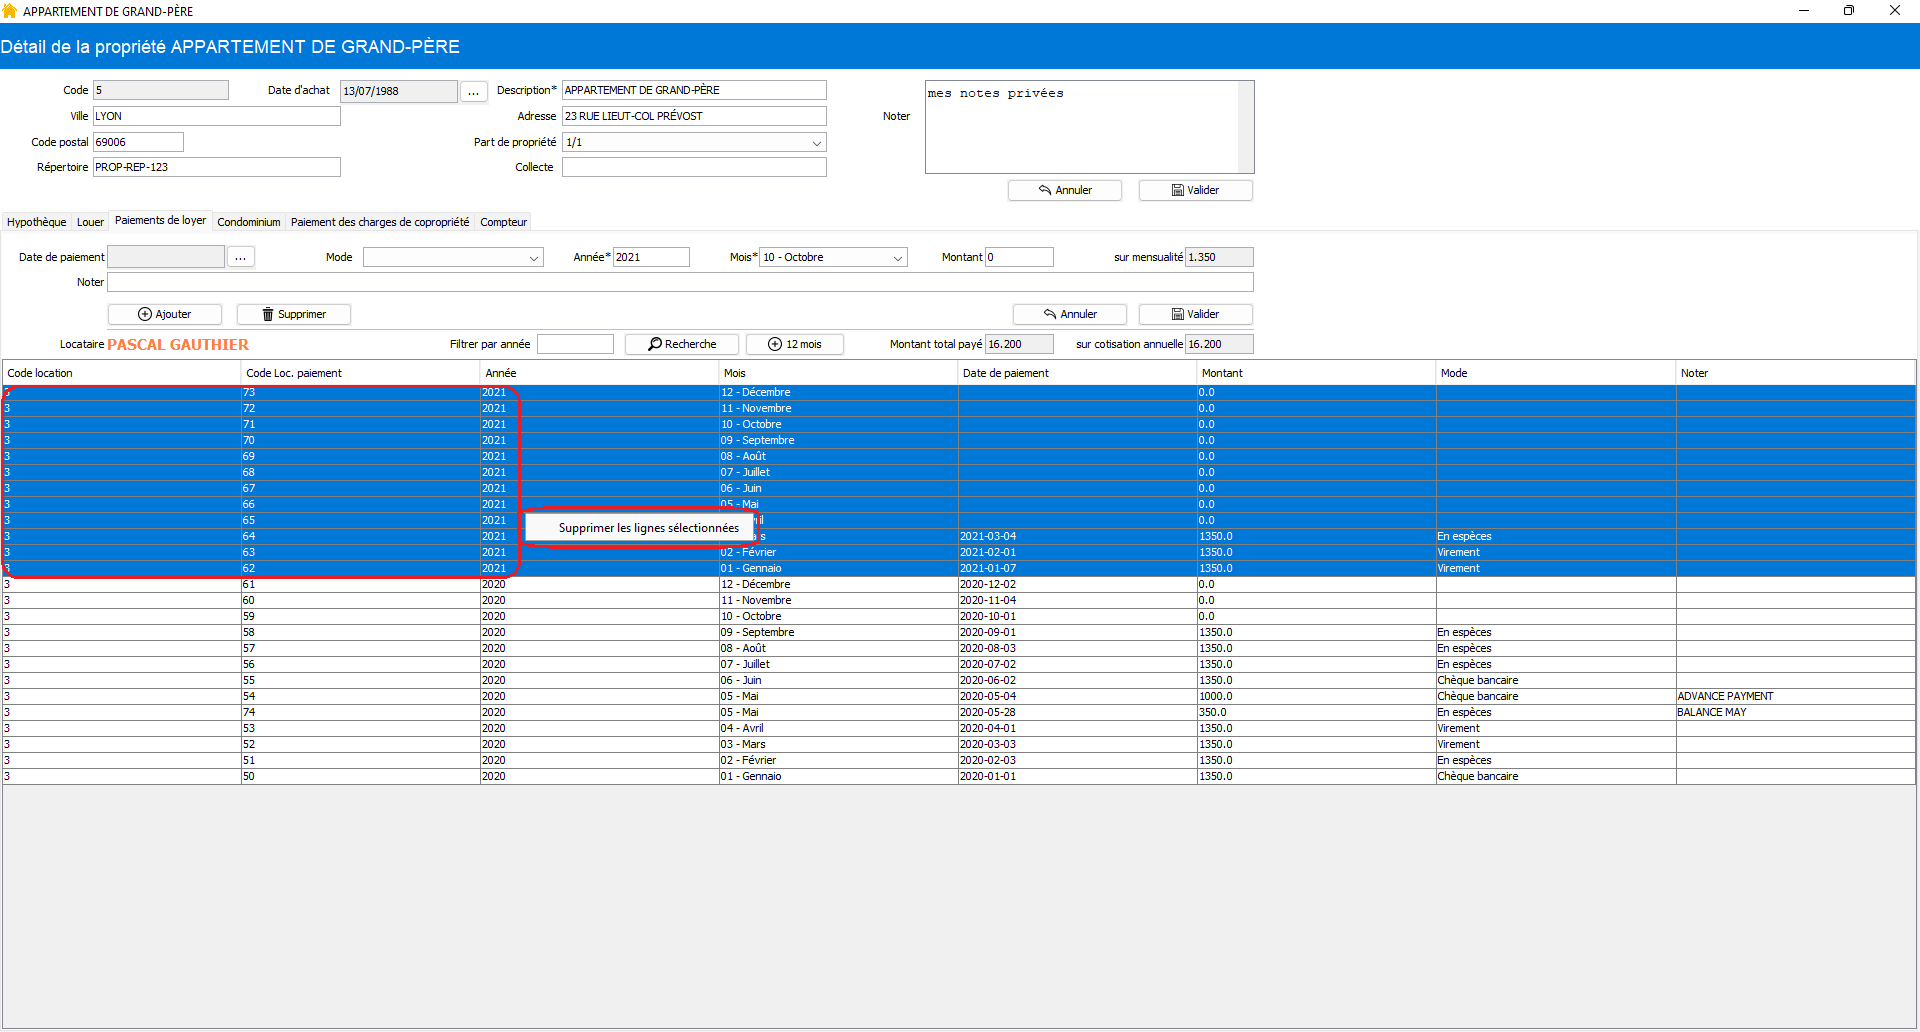Sort by the Mode table column header
This screenshot has height=1032, width=1920.
click(x=1555, y=373)
